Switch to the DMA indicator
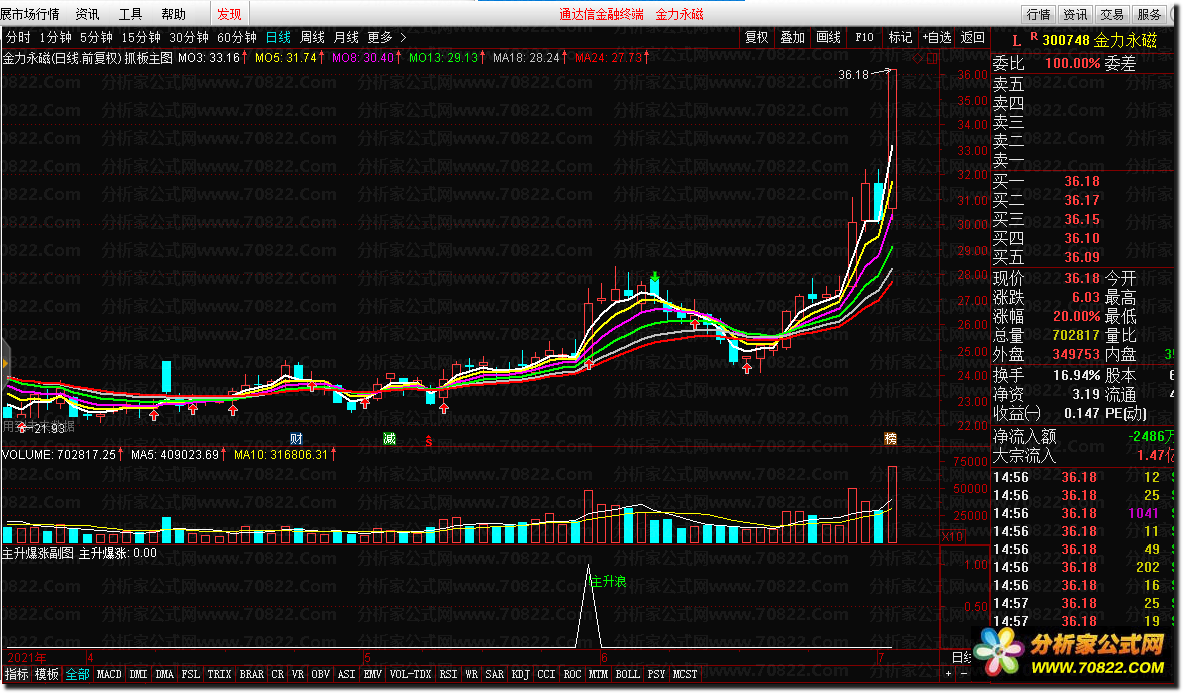1184x693 pixels. pos(164,674)
